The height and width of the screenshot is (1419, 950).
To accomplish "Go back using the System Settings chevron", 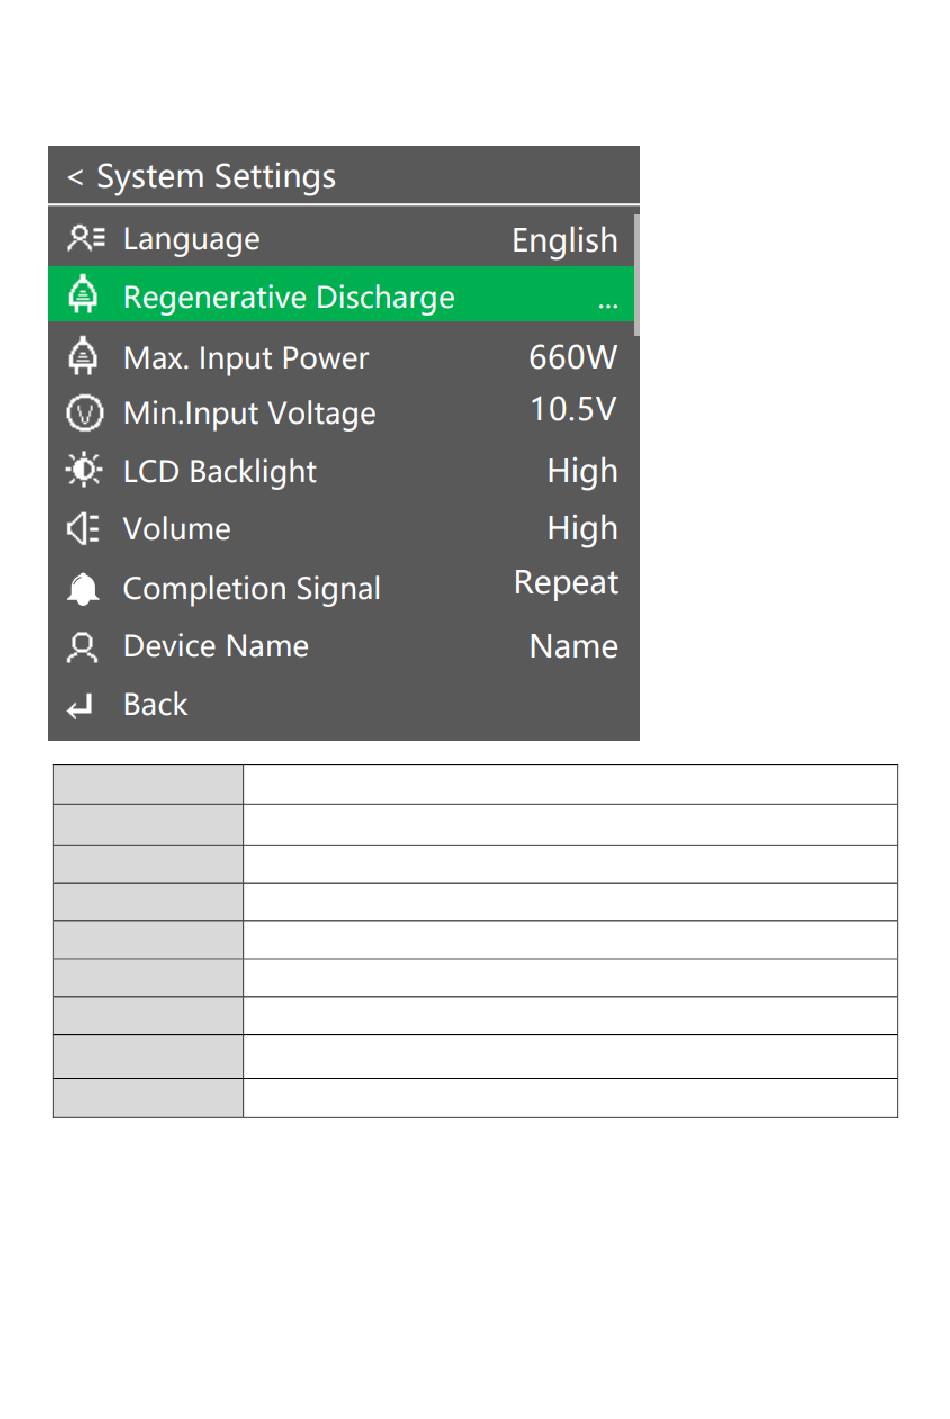I will click(75, 178).
